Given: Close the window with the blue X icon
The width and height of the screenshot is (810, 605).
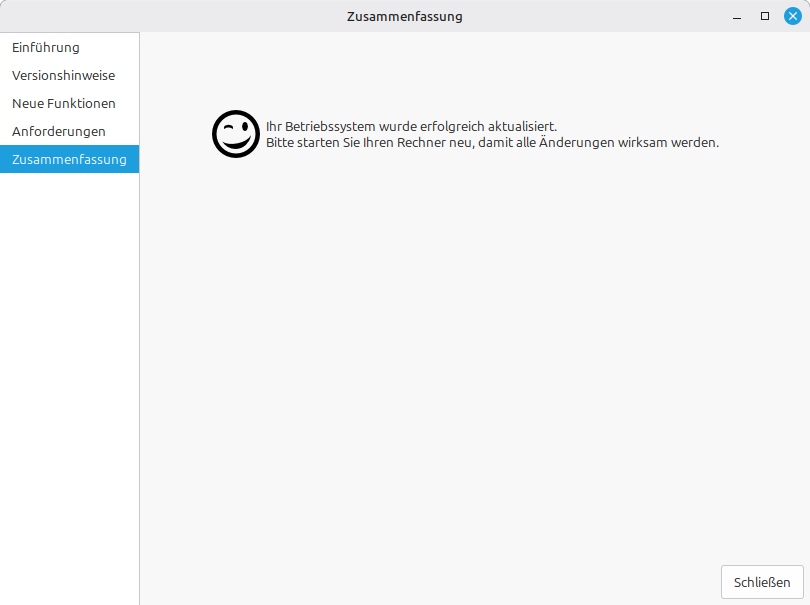Looking at the screenshot, I should point(793,16).
